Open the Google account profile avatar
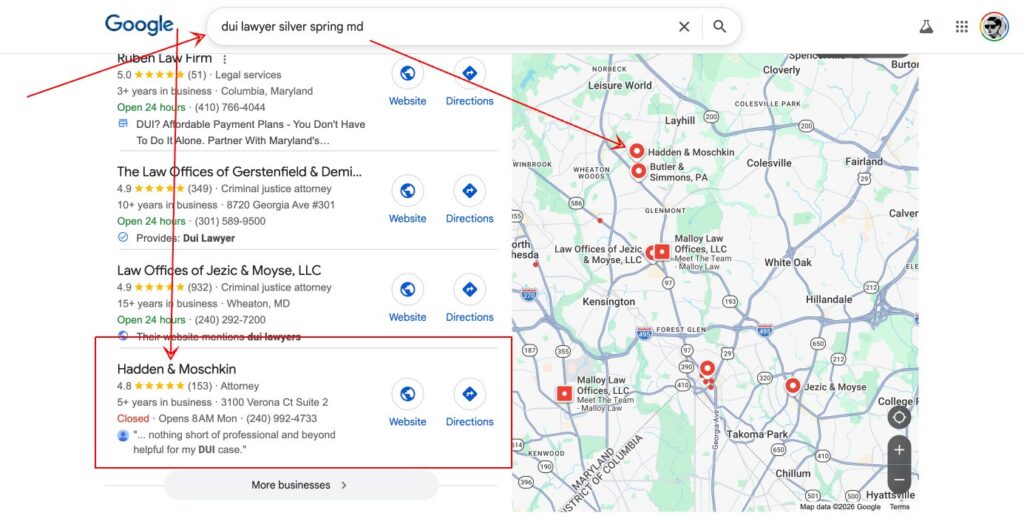The width and height of the screenshot is (1024, 527). click(x=994, y=27)
